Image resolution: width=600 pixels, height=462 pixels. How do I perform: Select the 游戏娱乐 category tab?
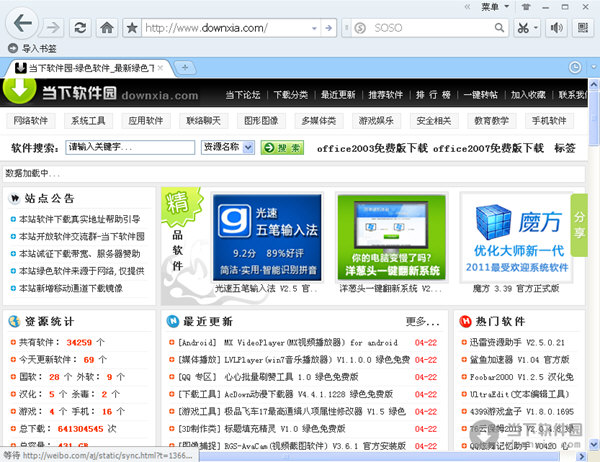tap(376, 121)
